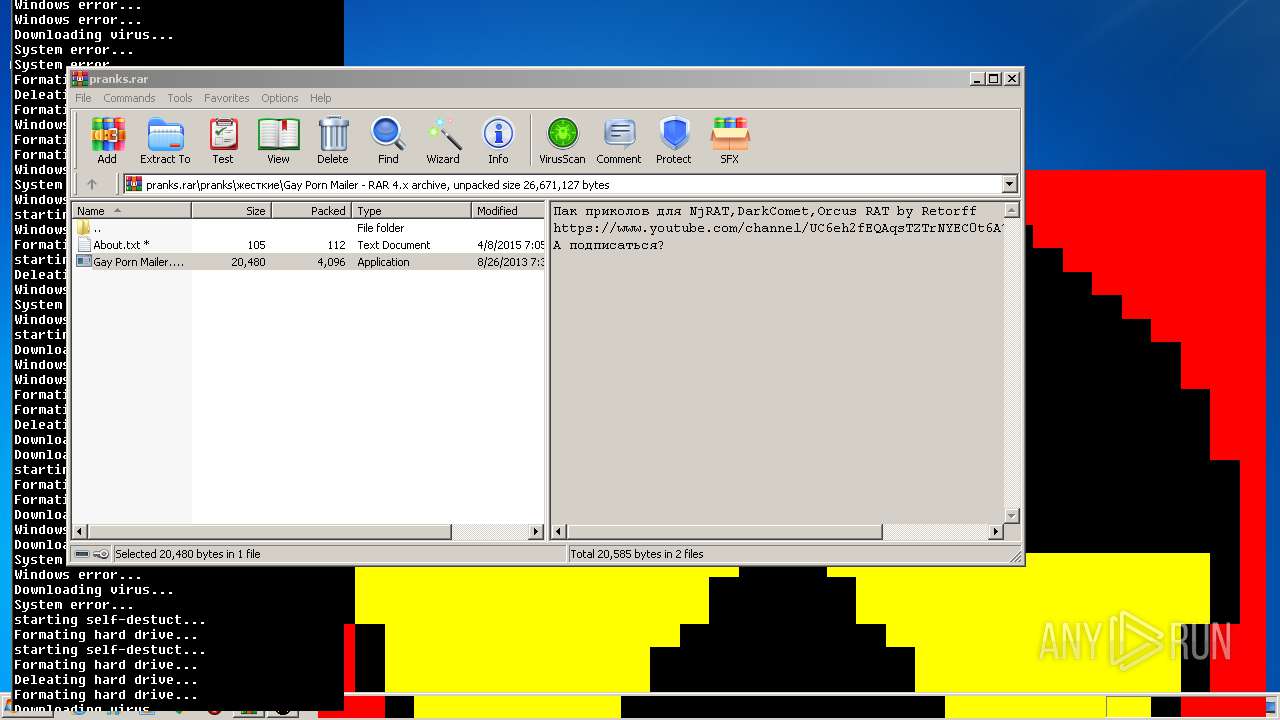Open the Help menu
The image size is (1280, 720).
pos(320,98)
